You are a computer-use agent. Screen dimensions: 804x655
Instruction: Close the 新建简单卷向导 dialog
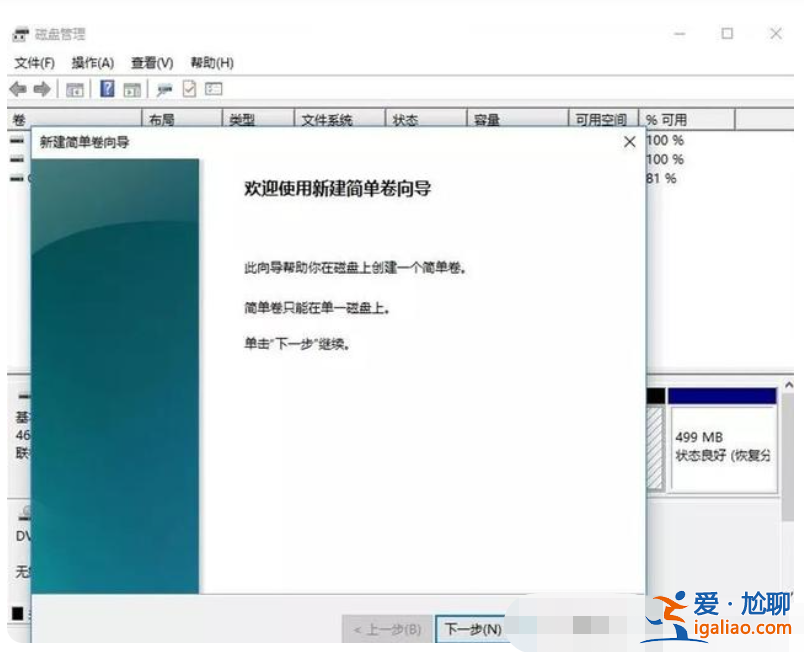click(x=630, y=142)
